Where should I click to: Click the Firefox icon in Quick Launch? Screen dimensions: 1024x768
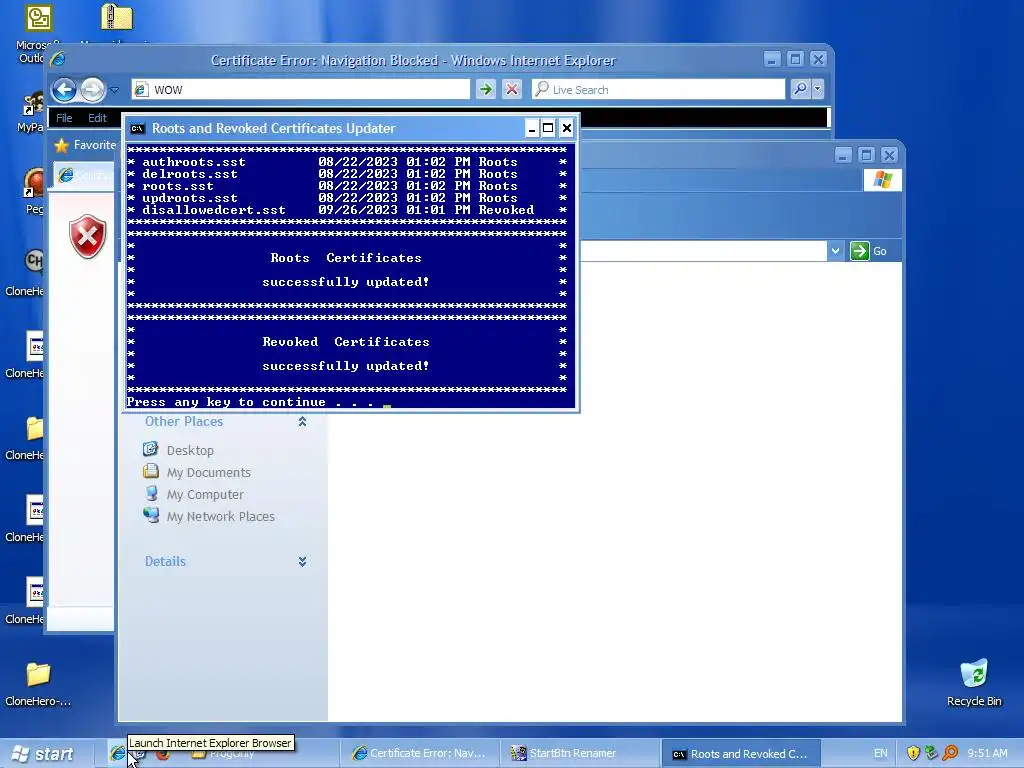[163, 755]
